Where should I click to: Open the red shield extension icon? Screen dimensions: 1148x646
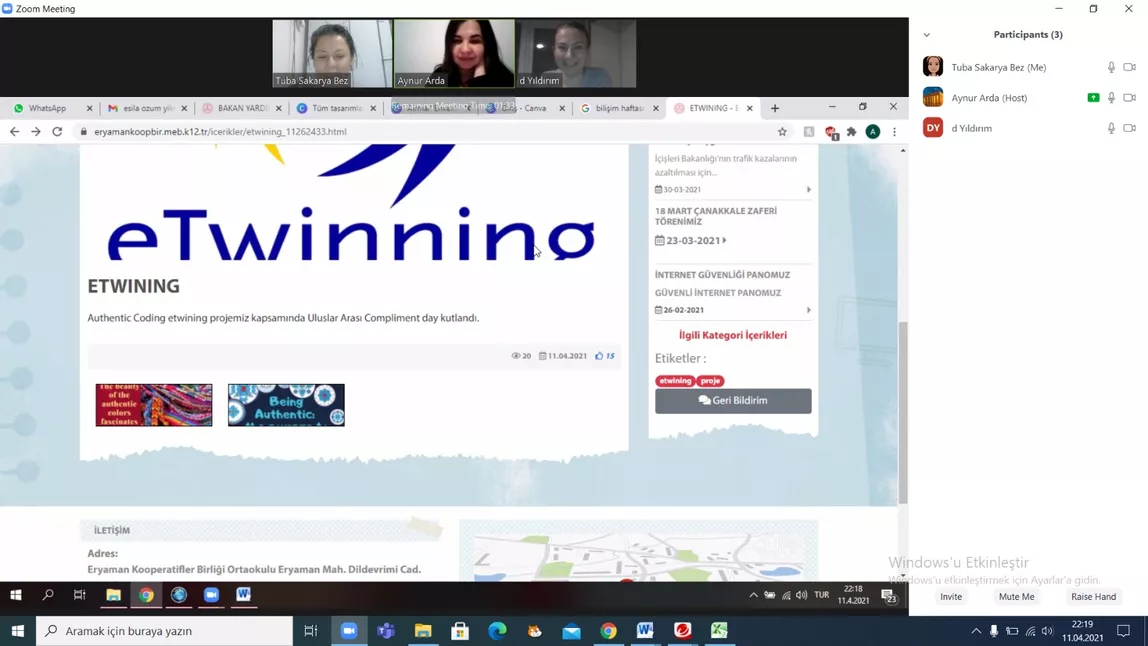831,132
